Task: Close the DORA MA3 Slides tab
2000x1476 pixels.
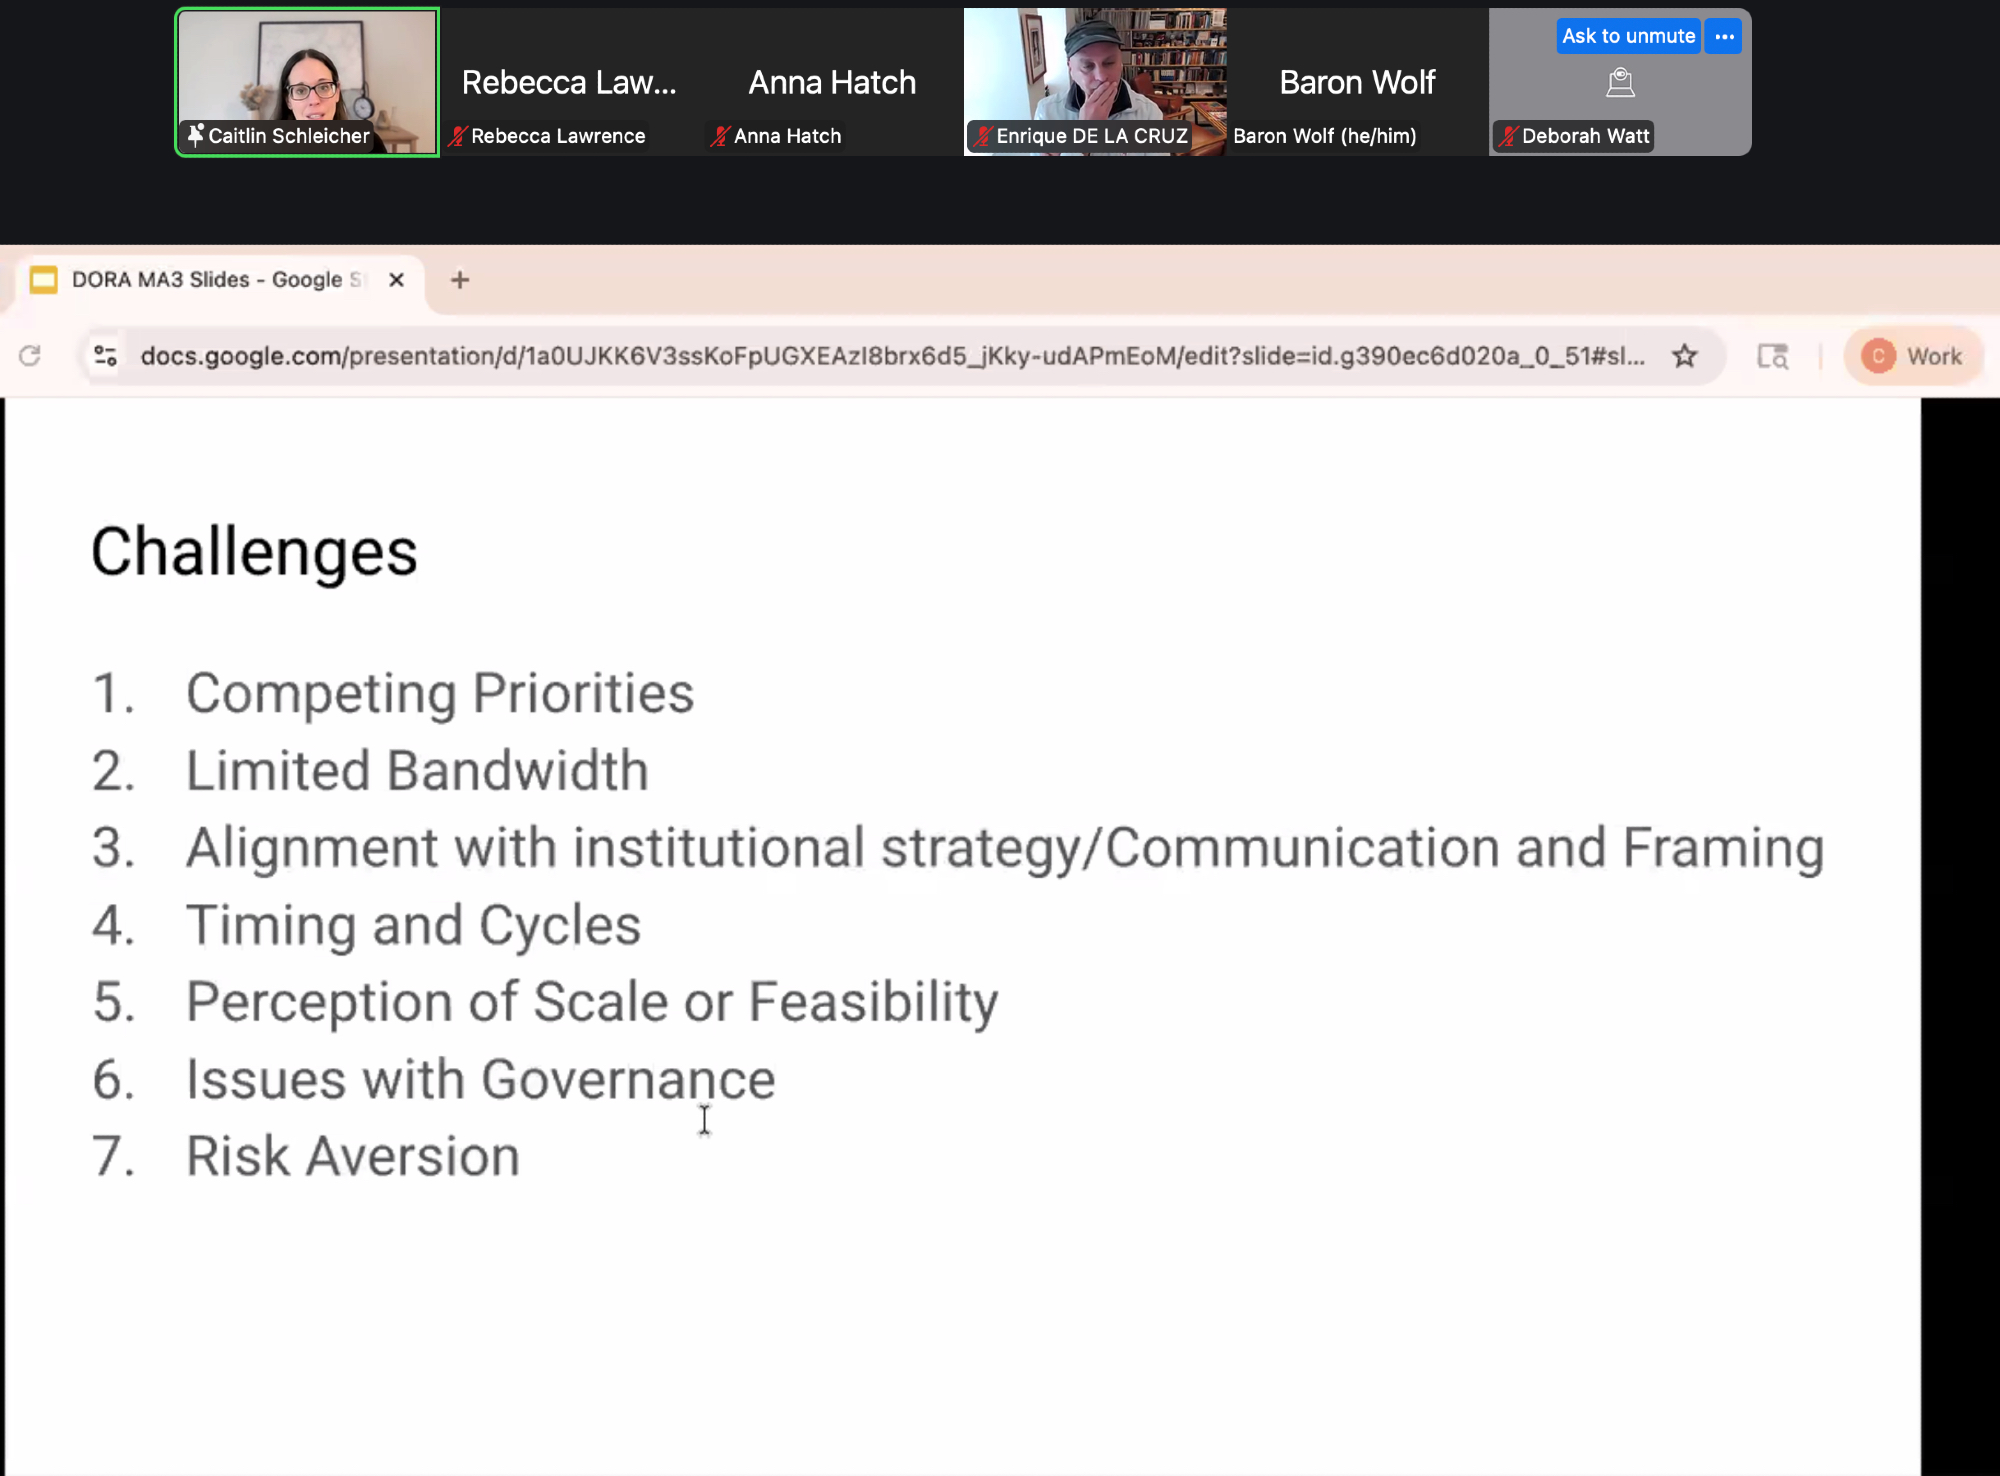Action: (396, 280)
